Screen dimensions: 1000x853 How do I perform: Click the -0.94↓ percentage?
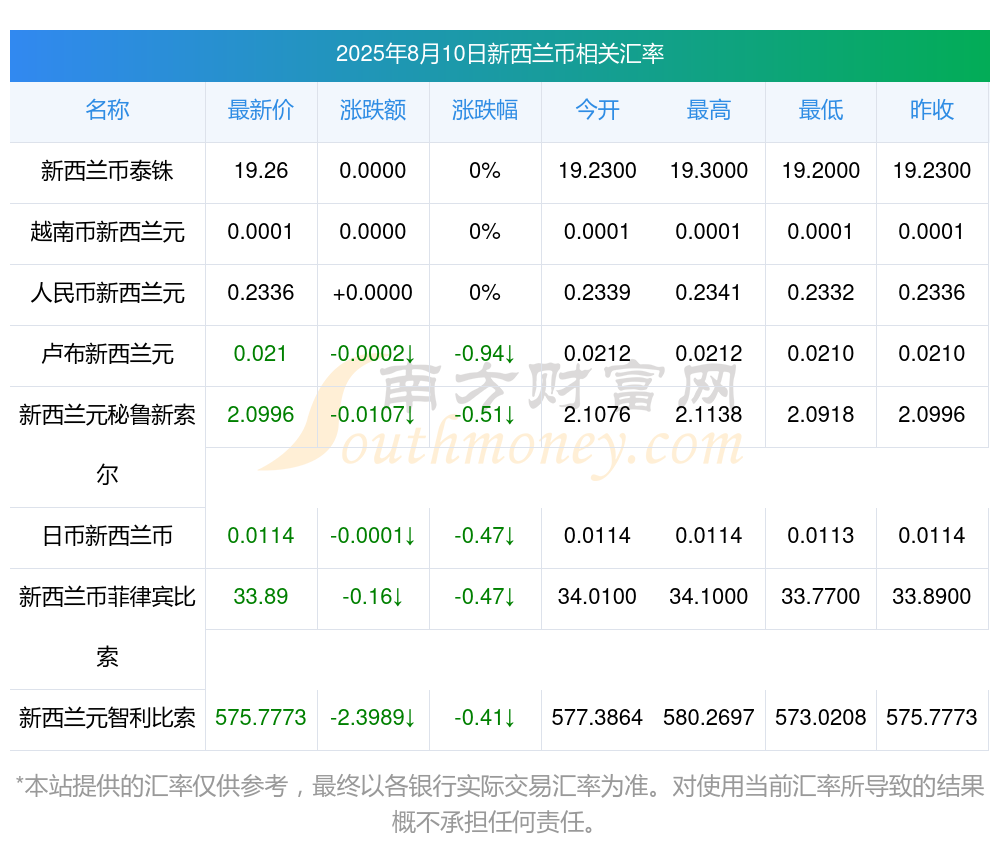pyautogui.click(x=485, y=354)
